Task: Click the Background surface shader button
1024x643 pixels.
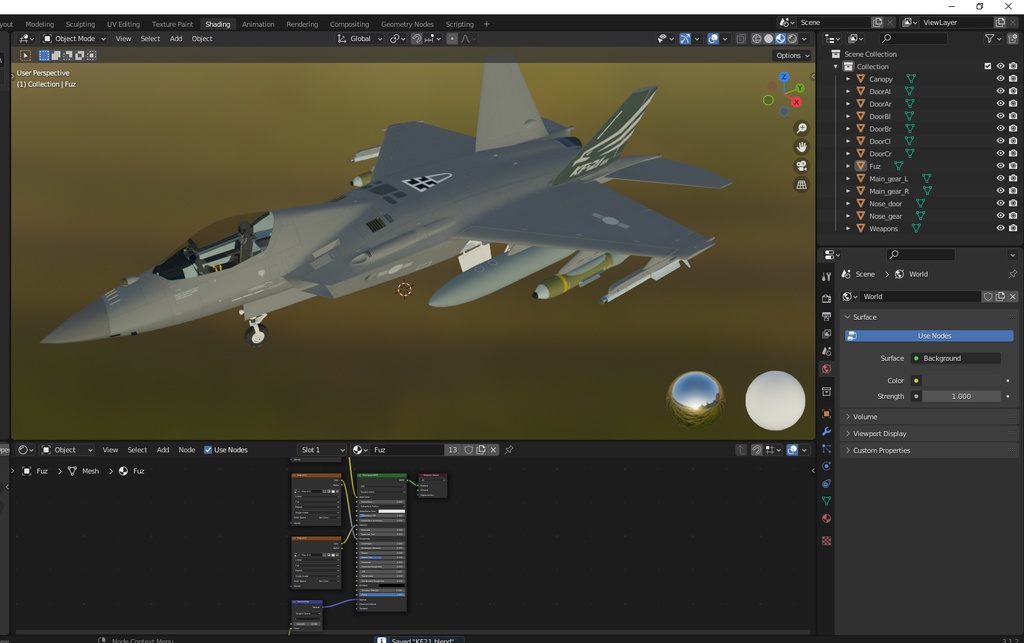Action: point(956,358)
